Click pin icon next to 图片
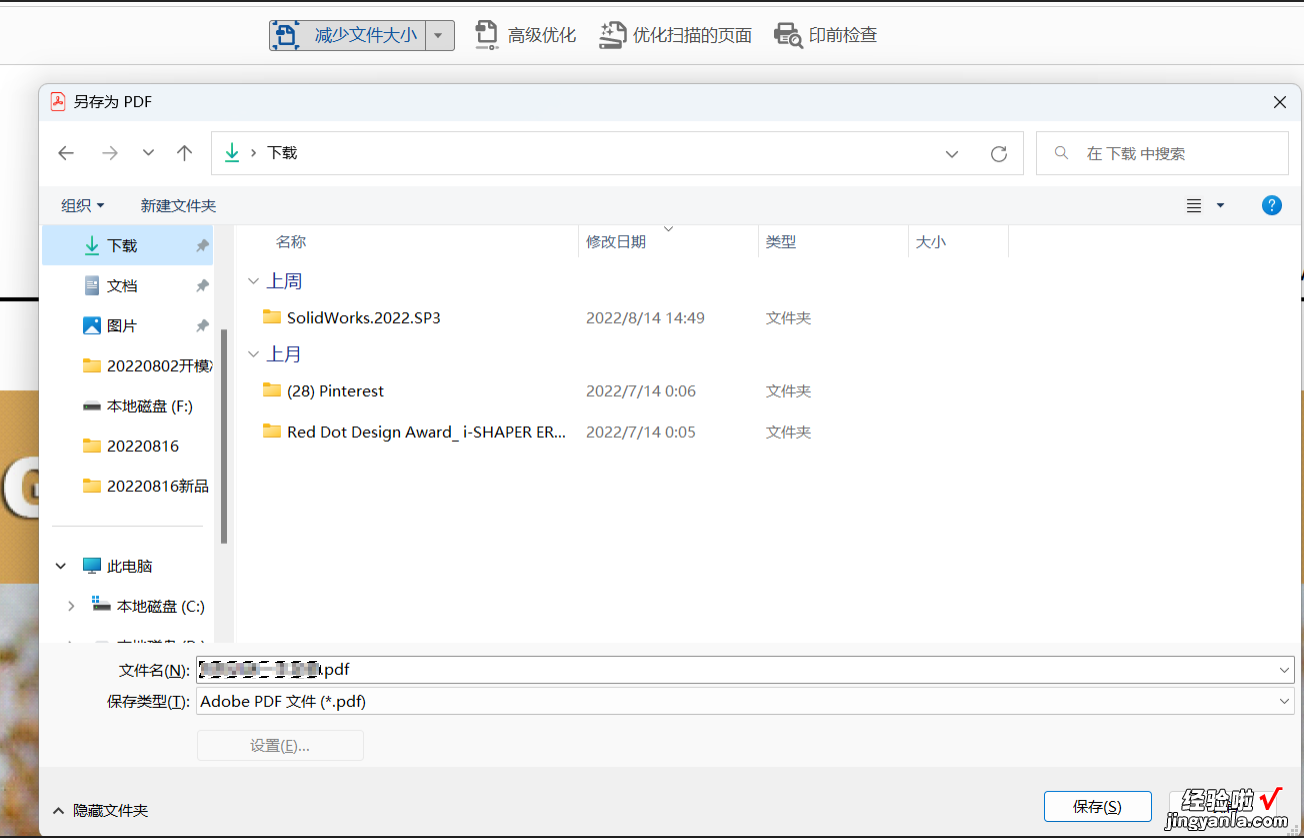This screenshot has height=838, width=1304. pos(202,325)
